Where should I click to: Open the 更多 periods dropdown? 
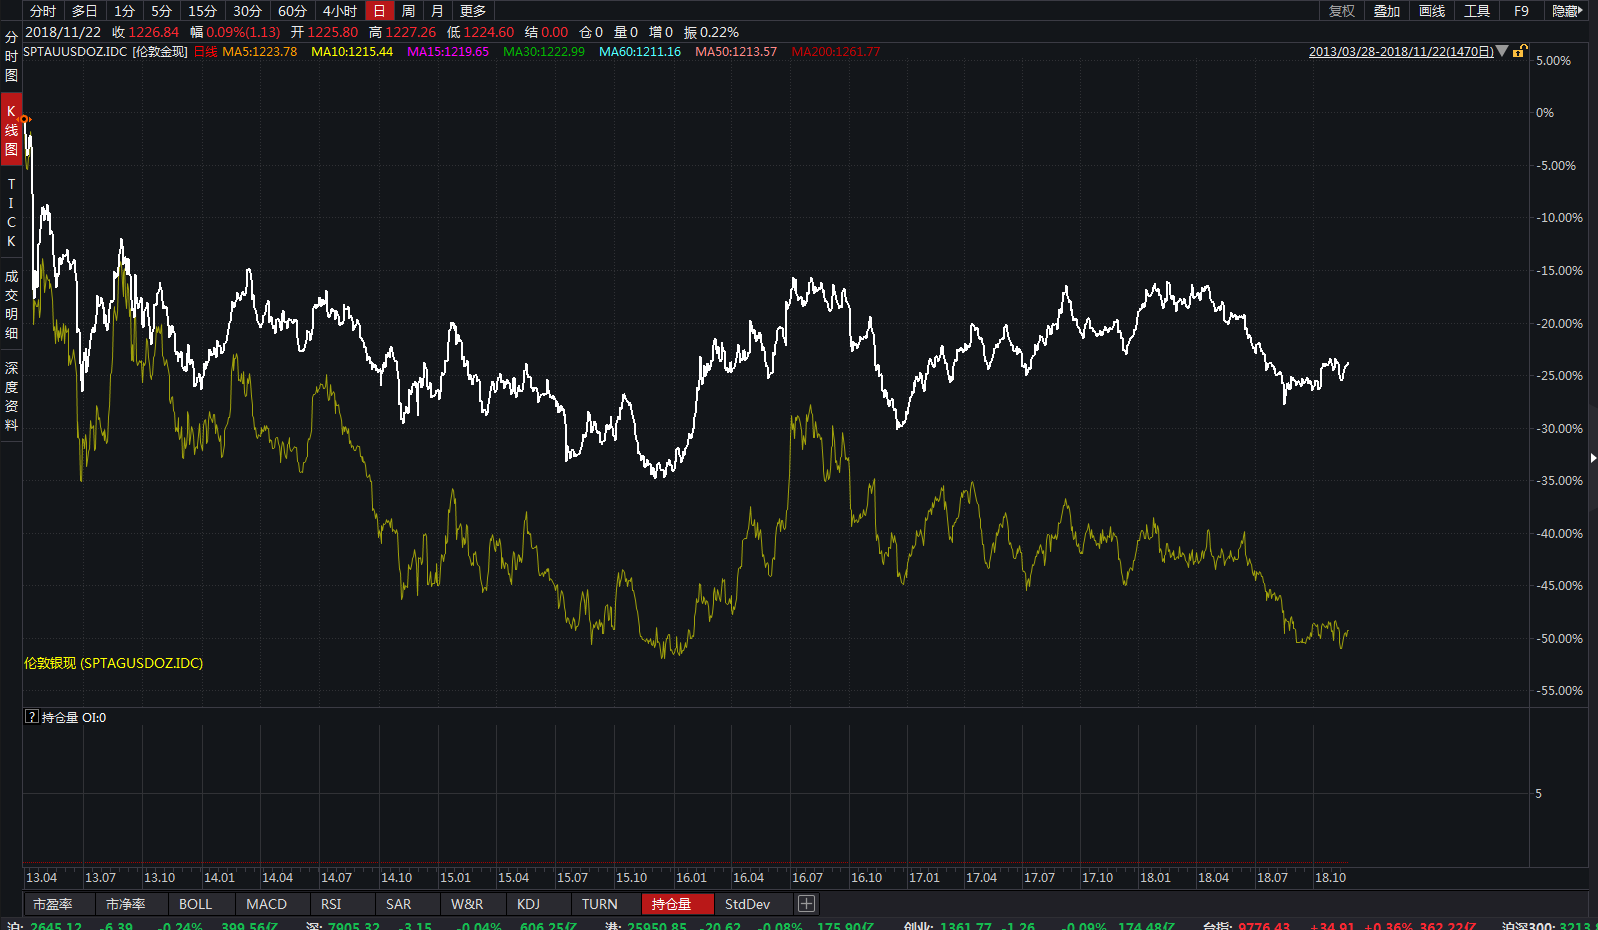click(473, 11)
